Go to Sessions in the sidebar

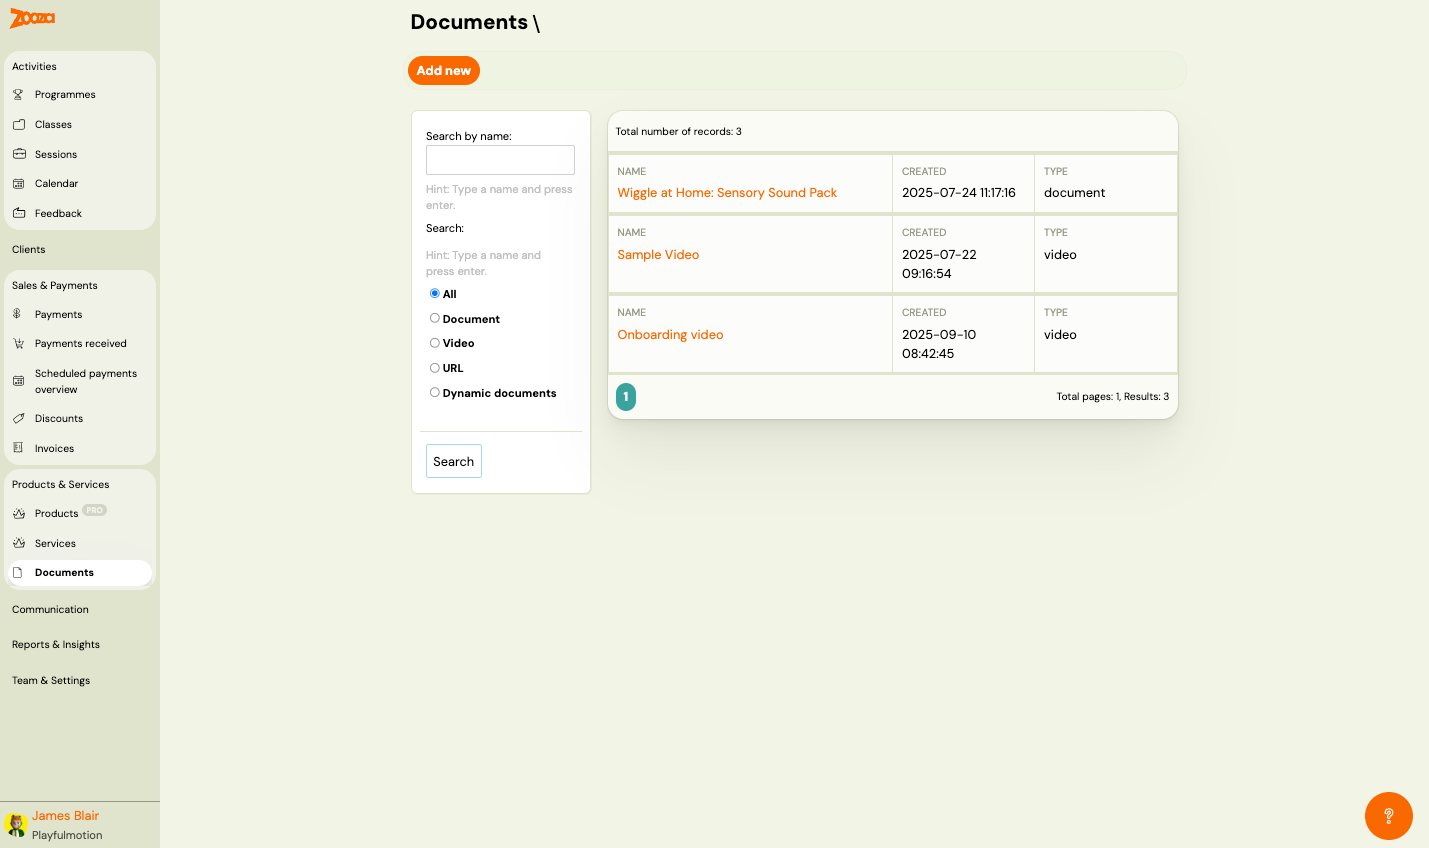pos(56,155)
